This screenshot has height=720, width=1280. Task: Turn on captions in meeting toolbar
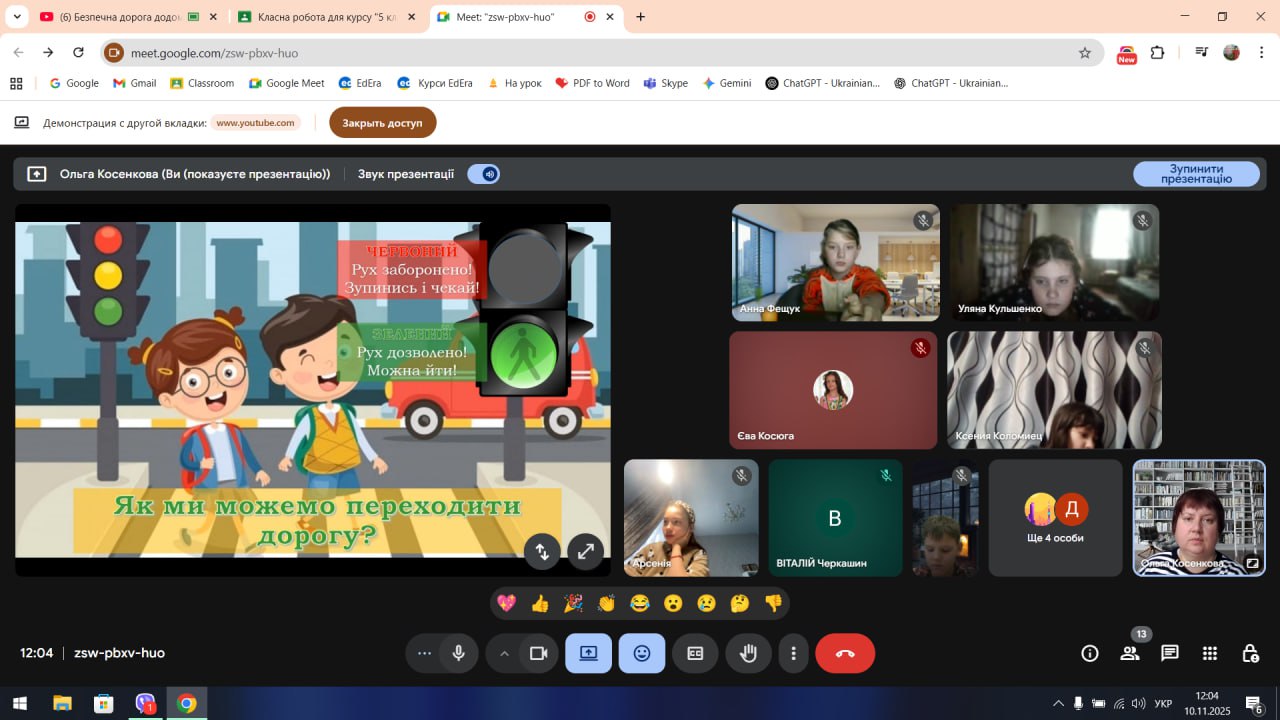(x=695, y=654)
